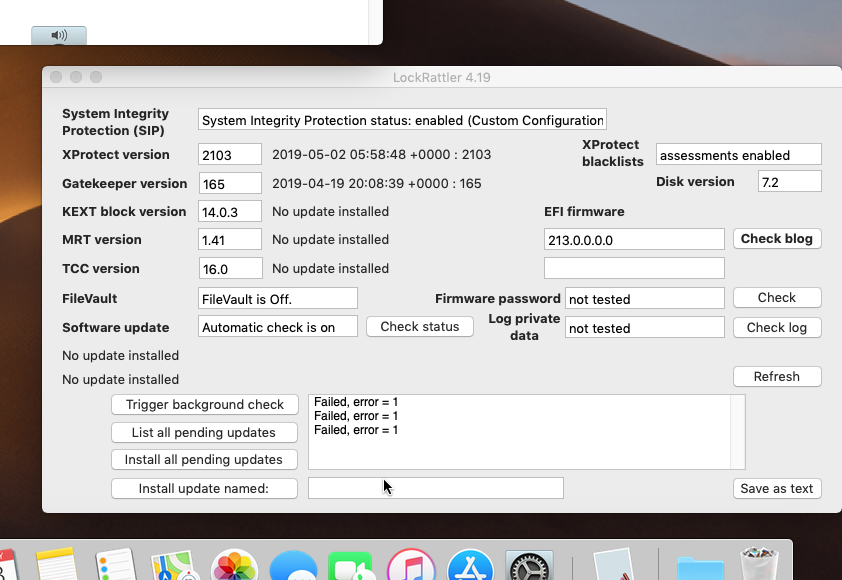Image resolution: width=842 pixels, height=580 pixels.
Task: Close the LockRattler window
Action: pyautogui.click(x=56, y=77)
